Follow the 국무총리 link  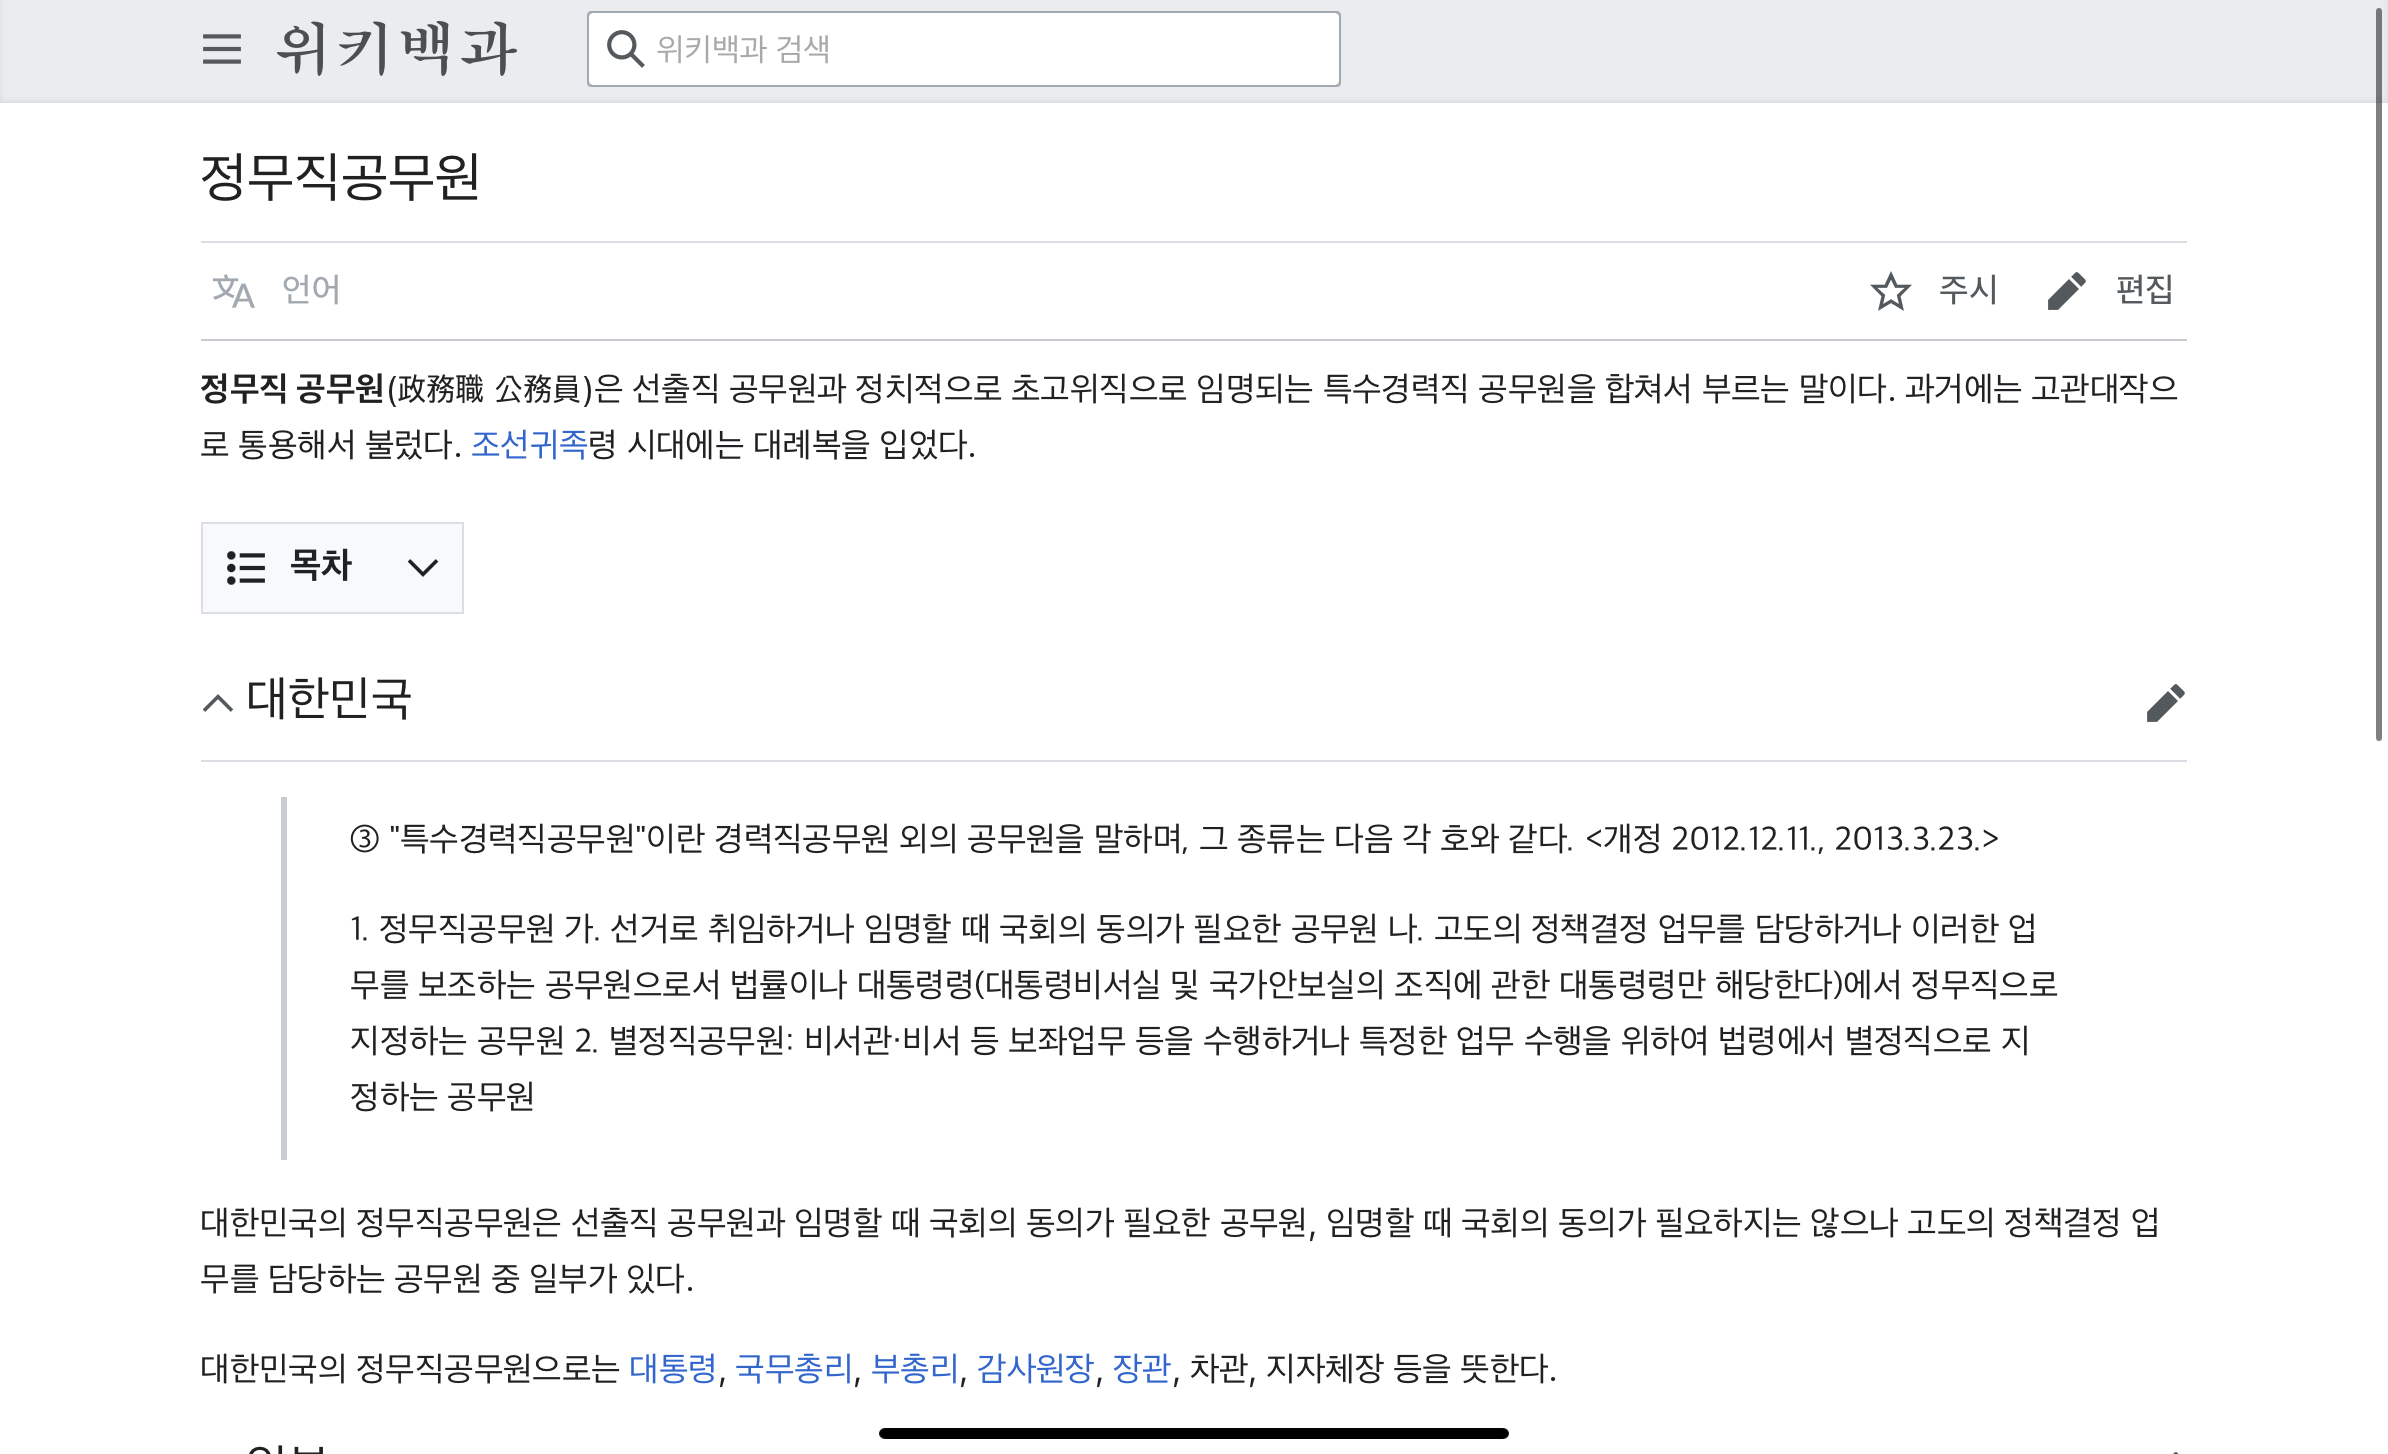pos(794,1368)
